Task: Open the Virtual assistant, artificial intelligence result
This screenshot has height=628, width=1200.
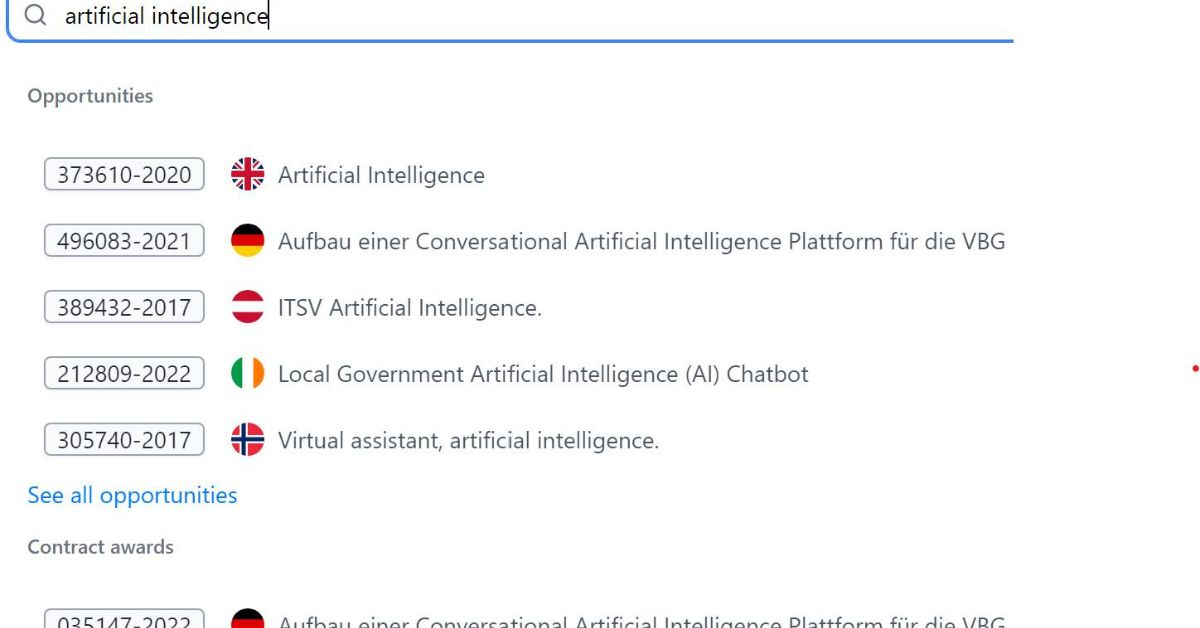Action: click(468, 440)
